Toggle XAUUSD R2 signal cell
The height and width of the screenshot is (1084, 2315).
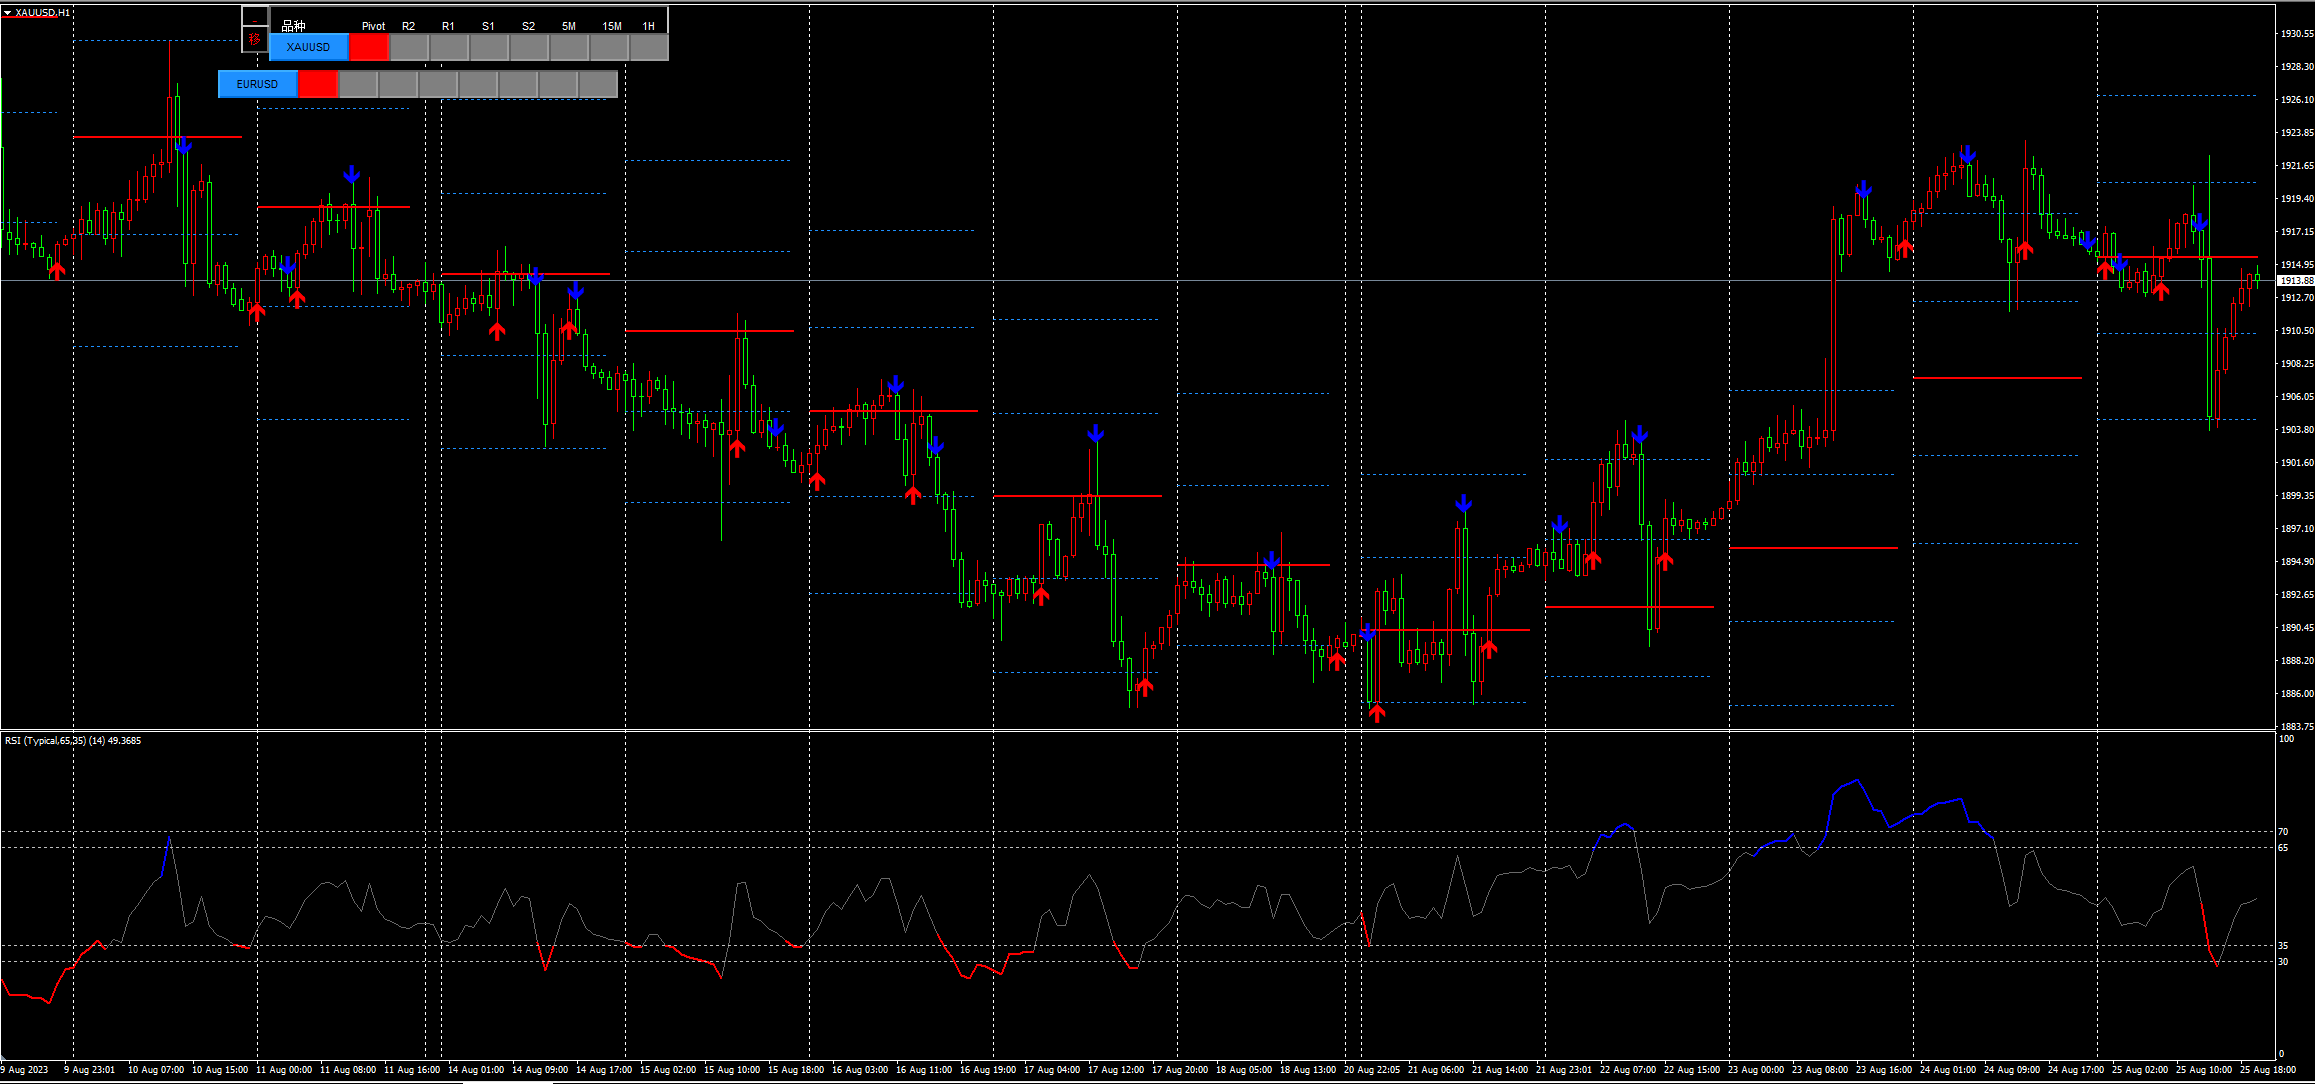pos(408,47)
